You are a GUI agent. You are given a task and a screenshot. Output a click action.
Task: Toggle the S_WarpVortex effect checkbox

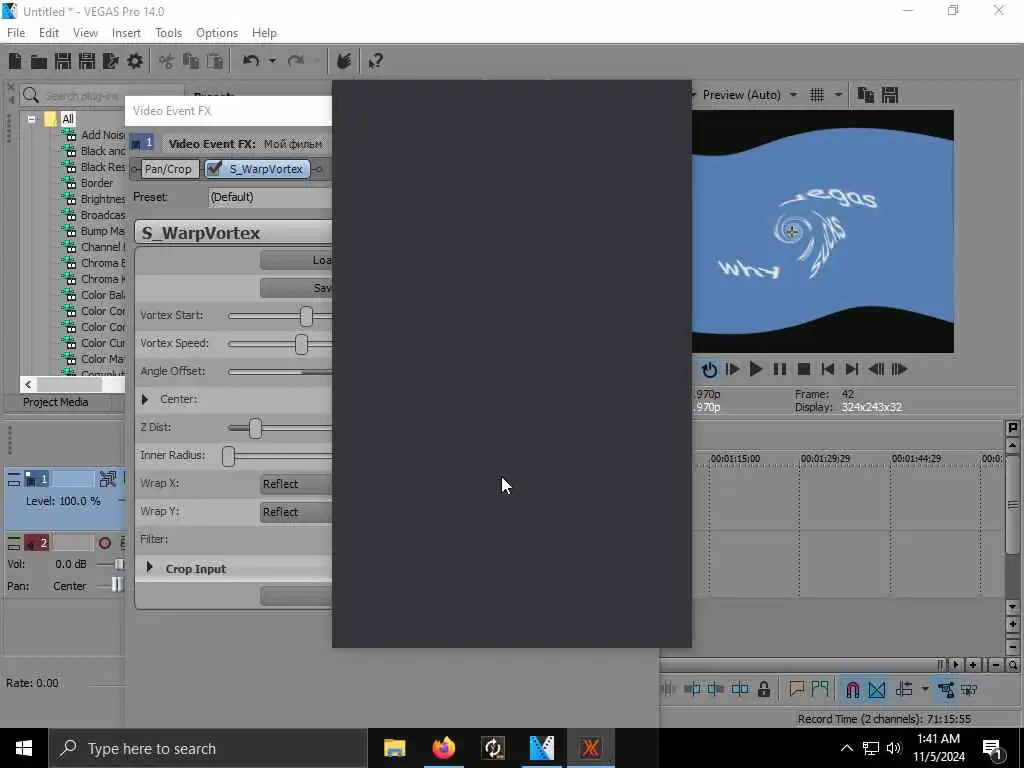(x=214, y=168)
